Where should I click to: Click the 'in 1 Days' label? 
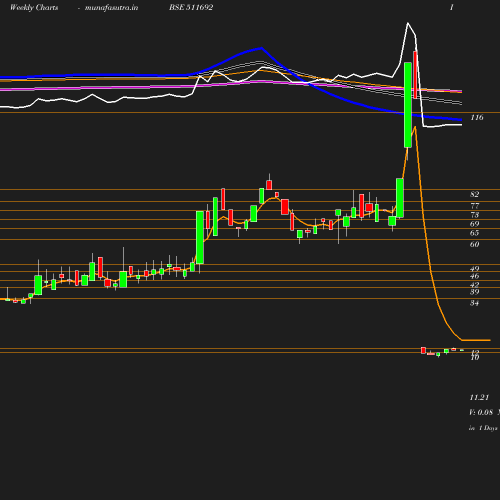[x=483, y=428]
